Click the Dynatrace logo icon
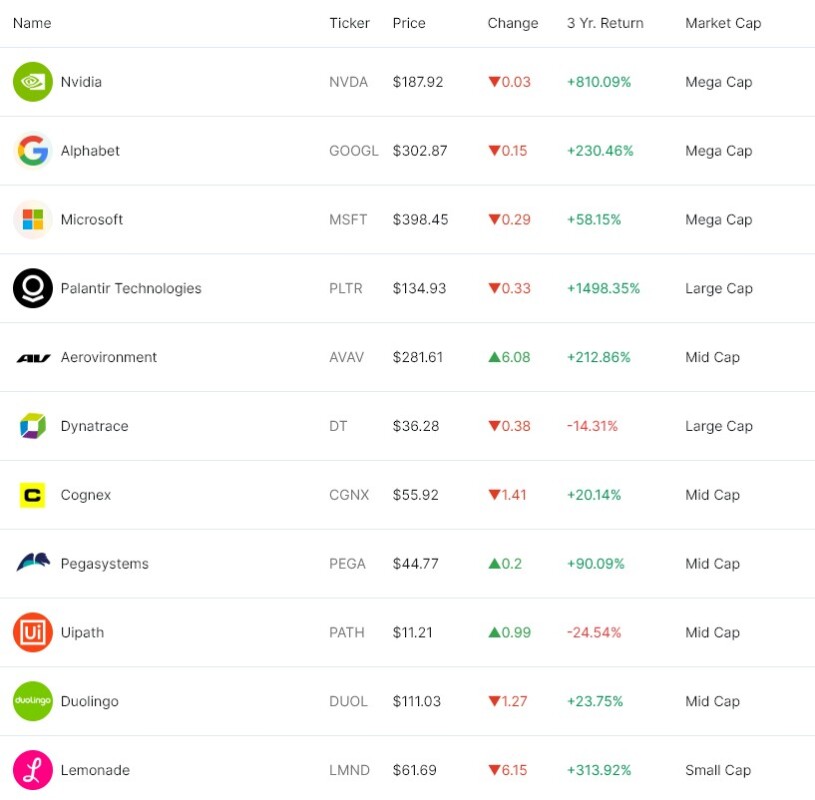The width and height of the screenshot is (815, 800). click(x=33, y=426)
